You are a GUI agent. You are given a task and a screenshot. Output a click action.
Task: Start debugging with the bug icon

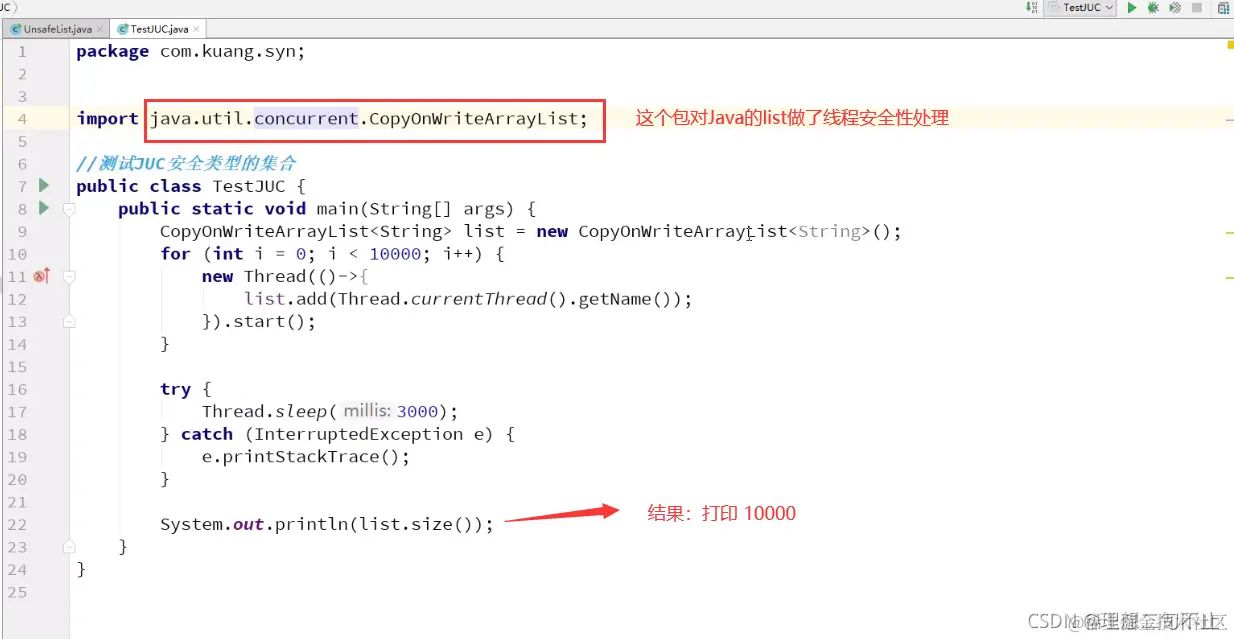[1153, 7]
